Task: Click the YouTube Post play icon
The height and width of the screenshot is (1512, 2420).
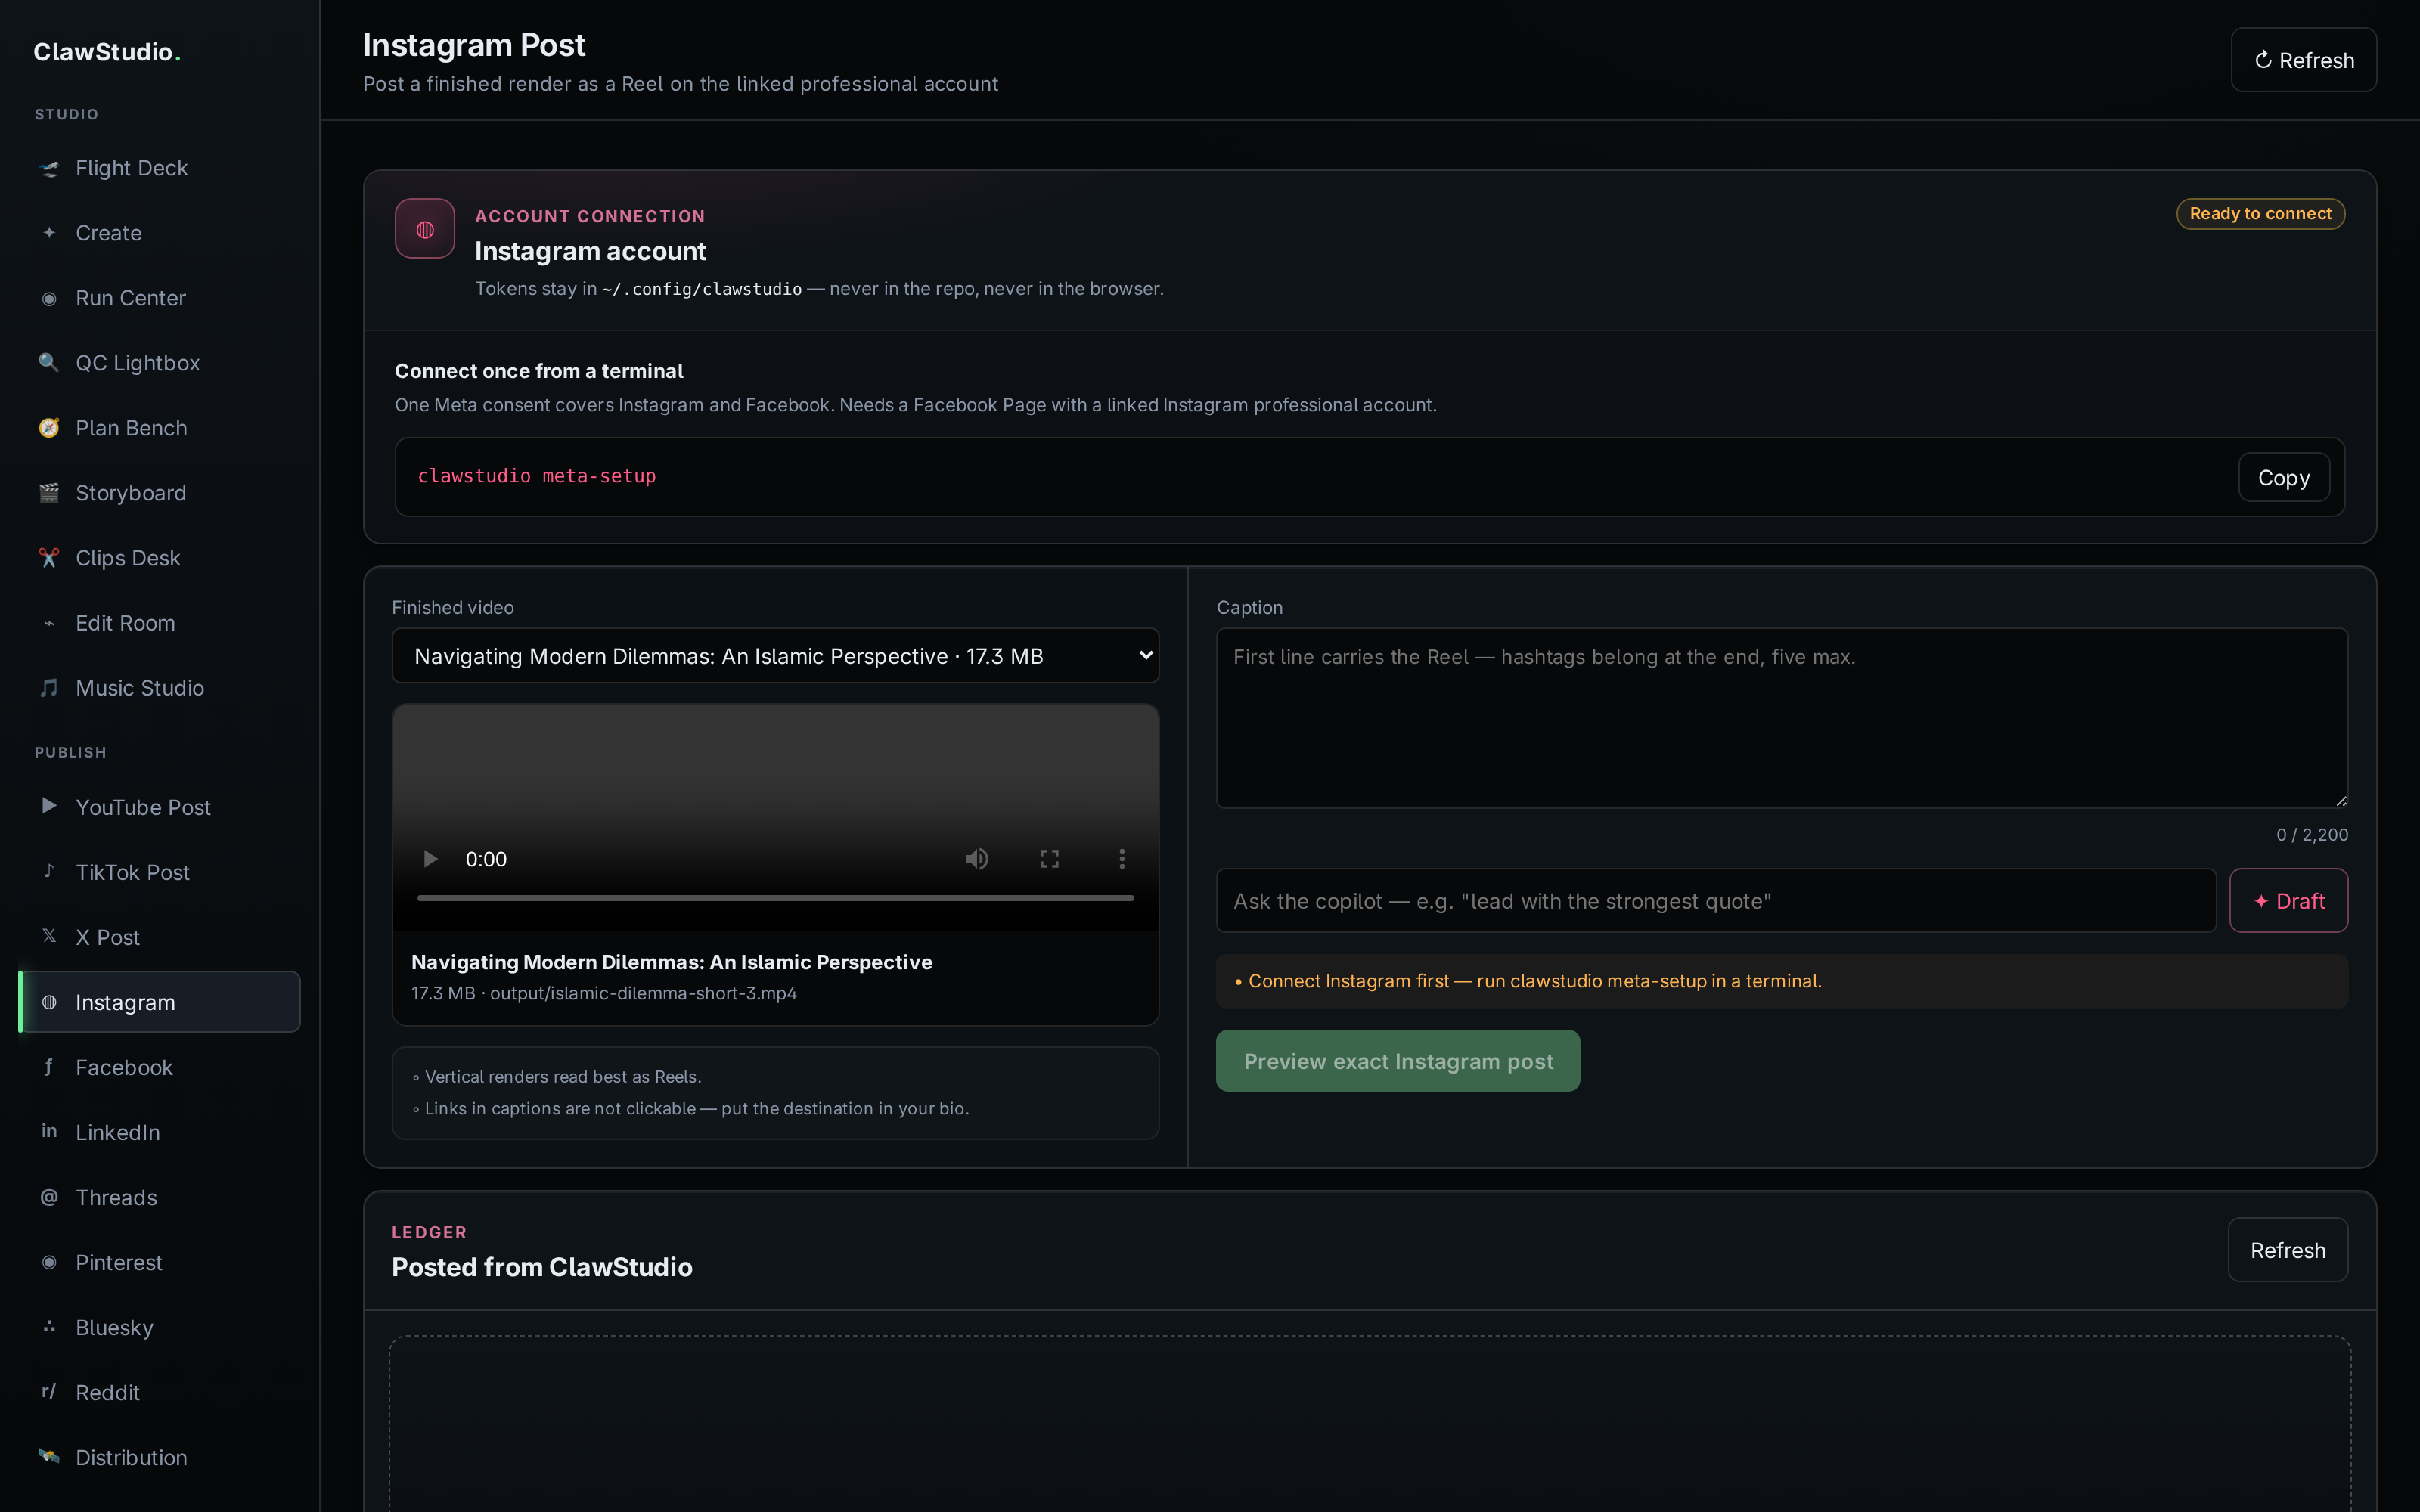Action: pos(49,806)
